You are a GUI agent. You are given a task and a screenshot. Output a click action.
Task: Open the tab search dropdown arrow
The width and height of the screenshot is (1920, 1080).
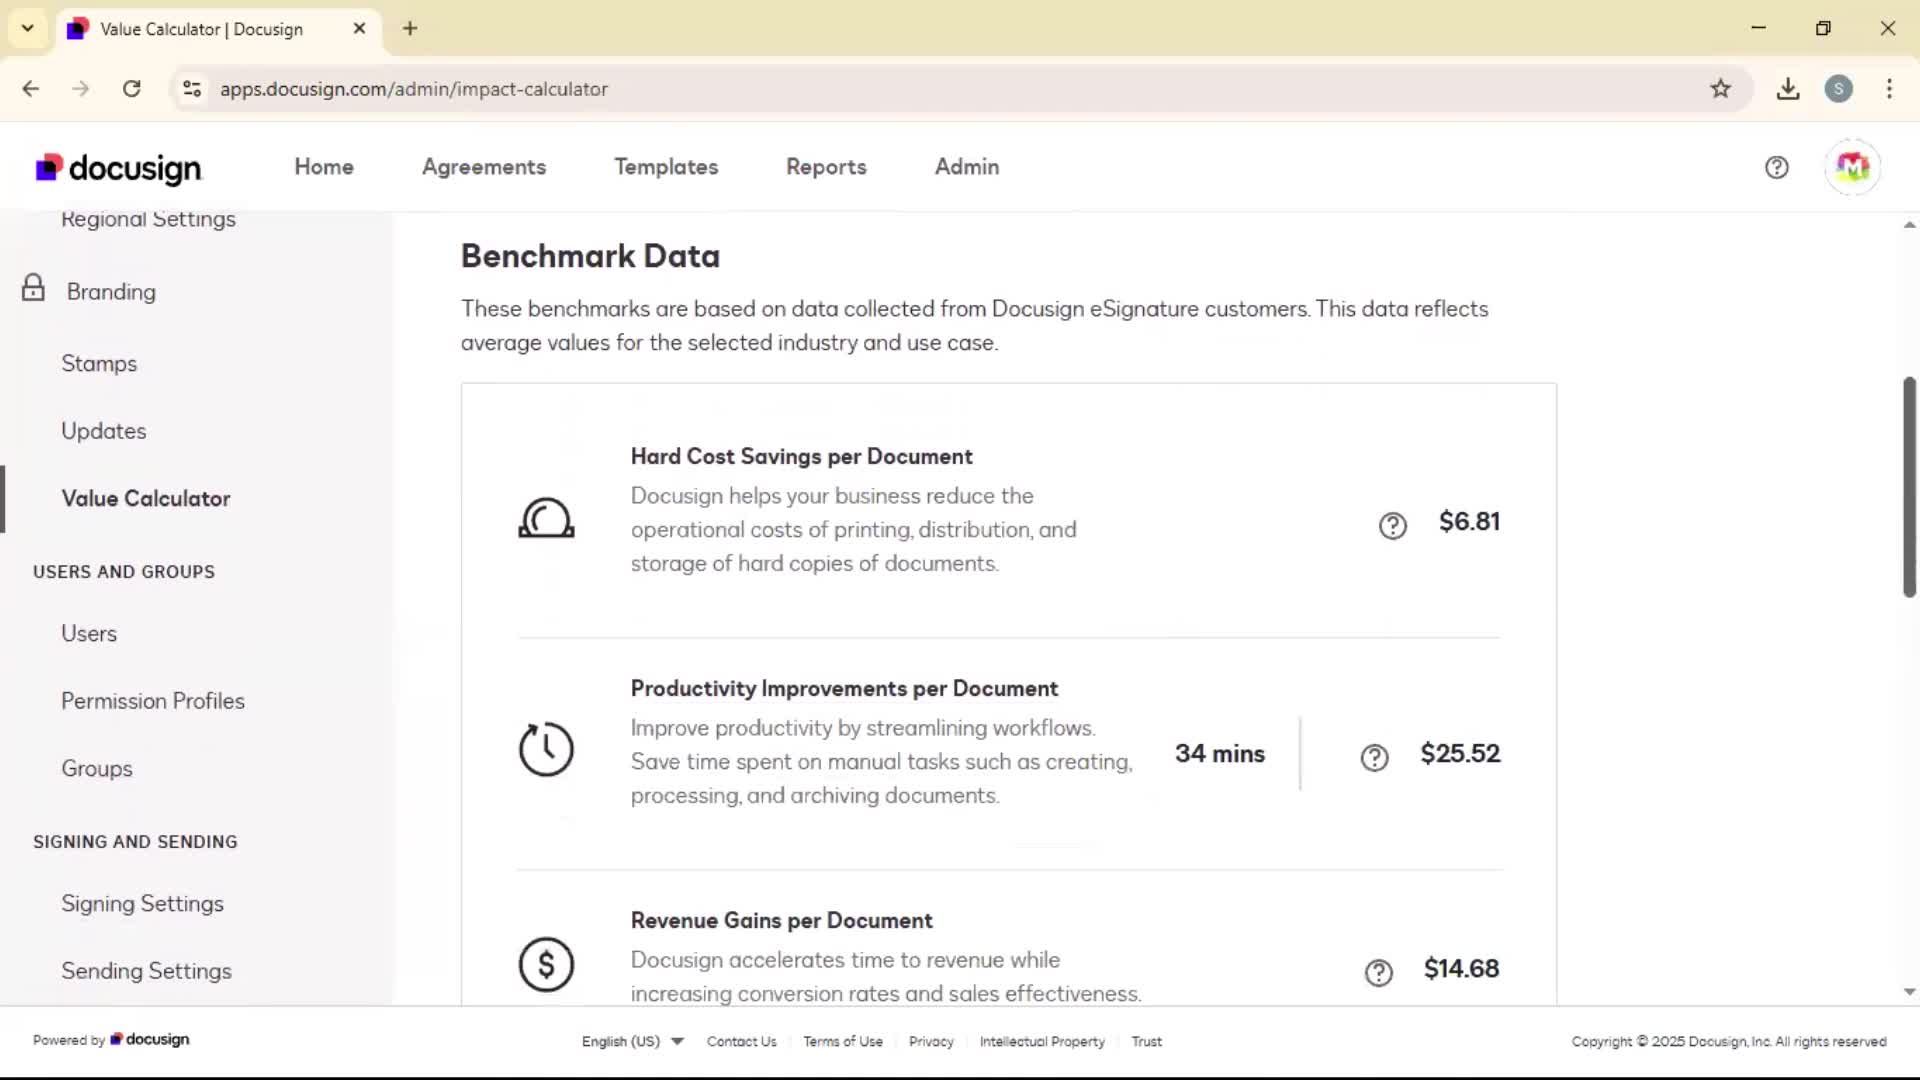coord(27,28)
